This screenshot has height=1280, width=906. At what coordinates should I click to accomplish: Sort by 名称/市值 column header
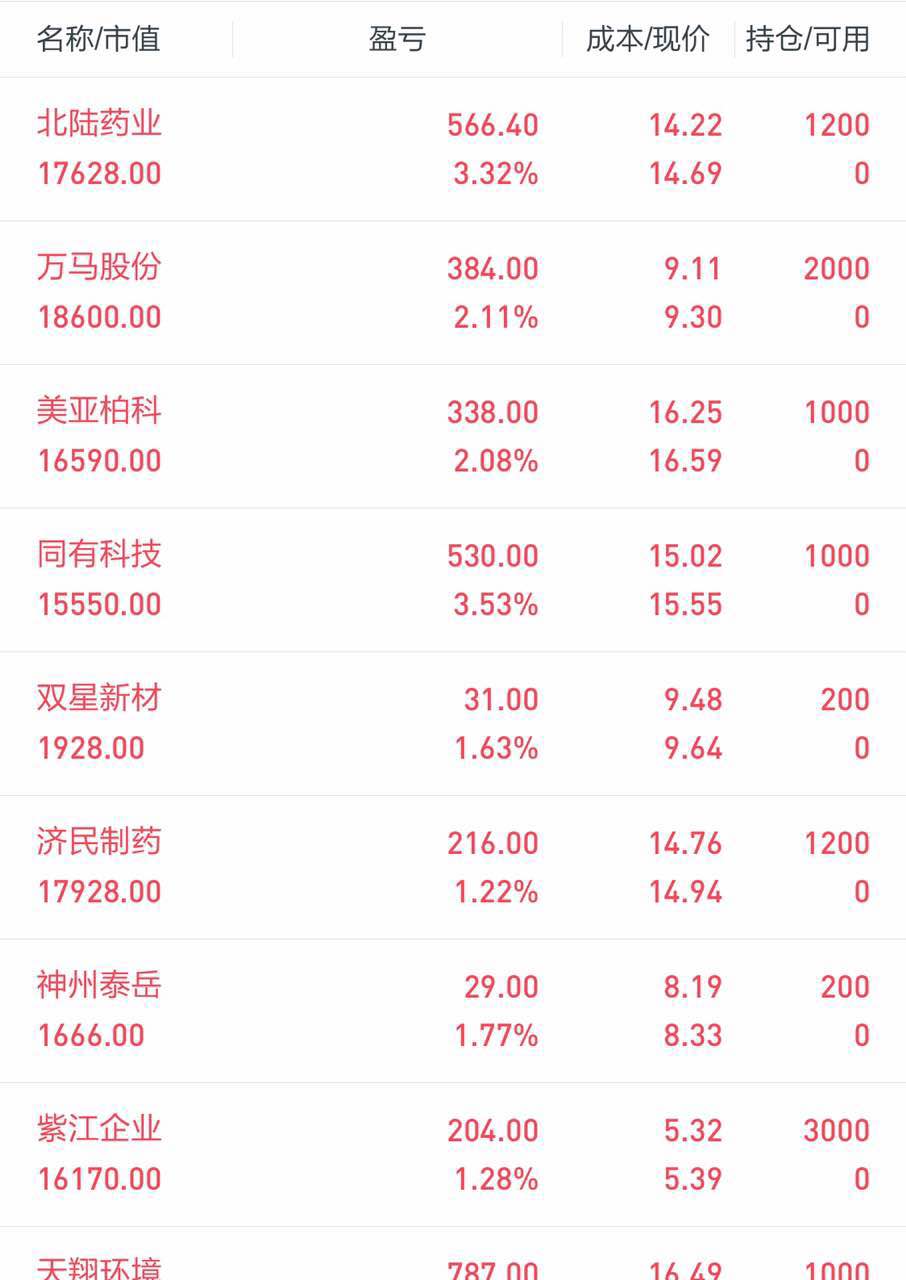98,39
